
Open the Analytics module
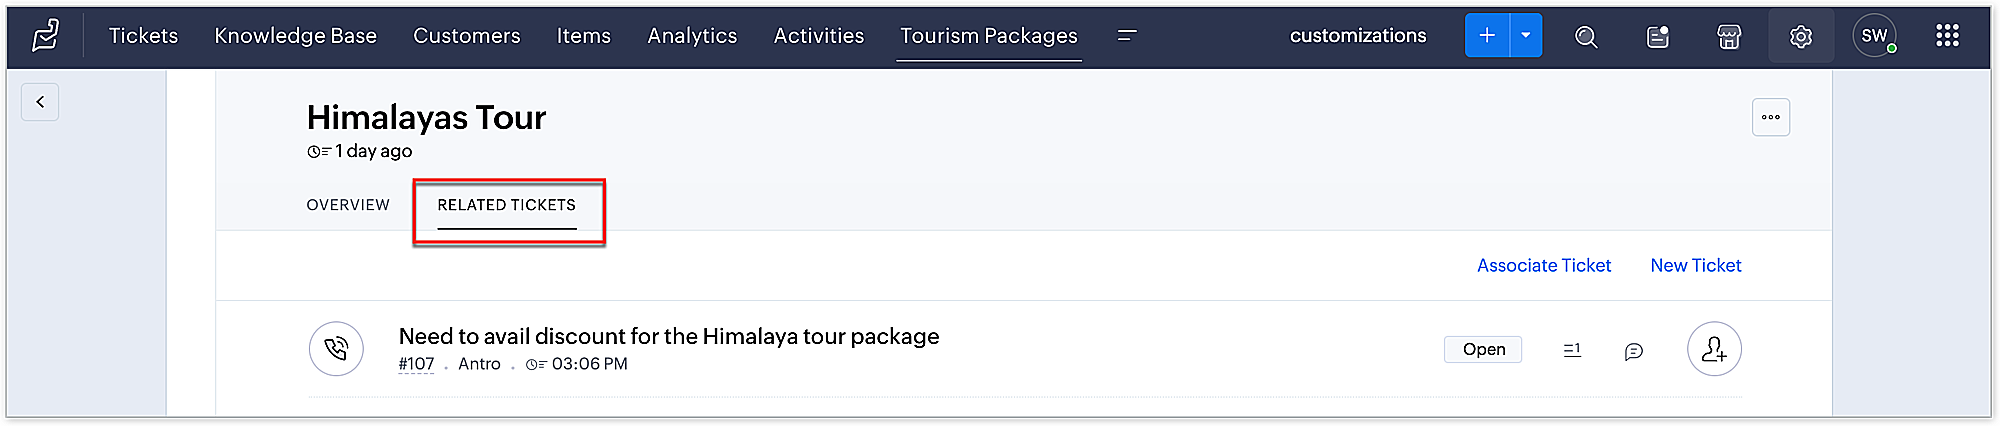[692, 36]
